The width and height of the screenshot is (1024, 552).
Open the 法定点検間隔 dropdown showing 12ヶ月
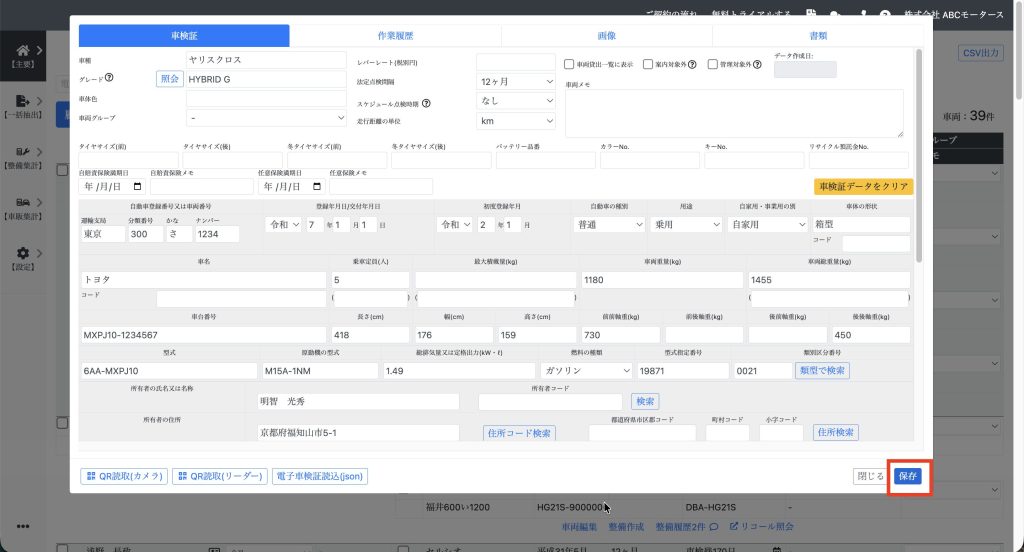tap(516, 81)
